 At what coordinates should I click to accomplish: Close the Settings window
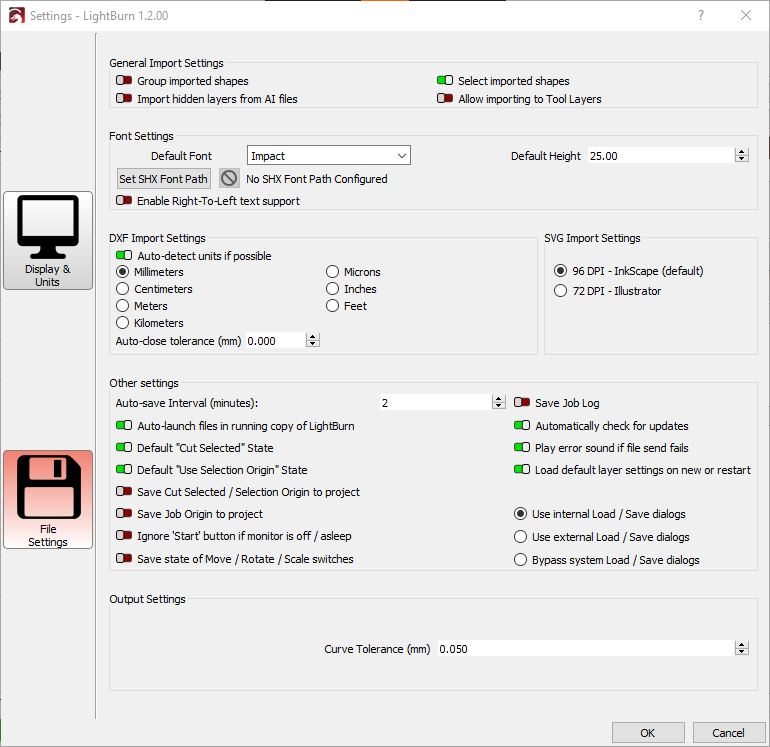(x=746, y=15)
